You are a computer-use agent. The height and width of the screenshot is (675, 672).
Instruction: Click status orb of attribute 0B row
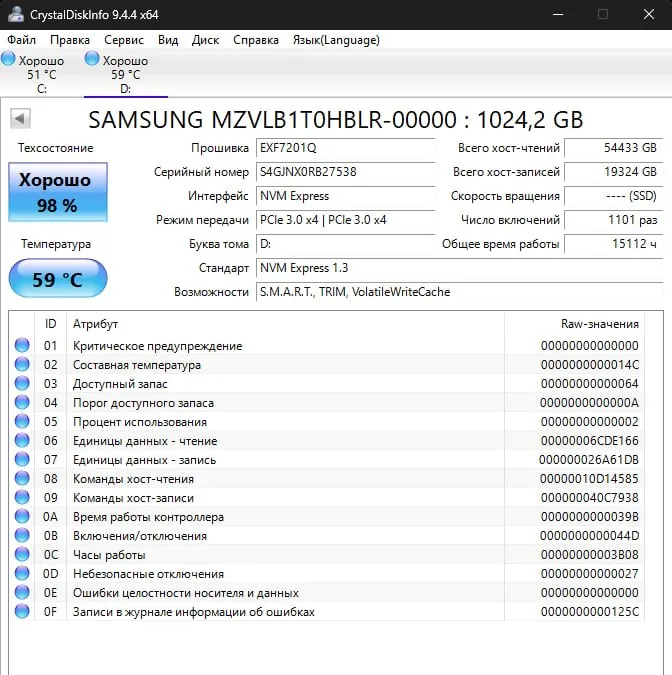click(x=22, y=535)
